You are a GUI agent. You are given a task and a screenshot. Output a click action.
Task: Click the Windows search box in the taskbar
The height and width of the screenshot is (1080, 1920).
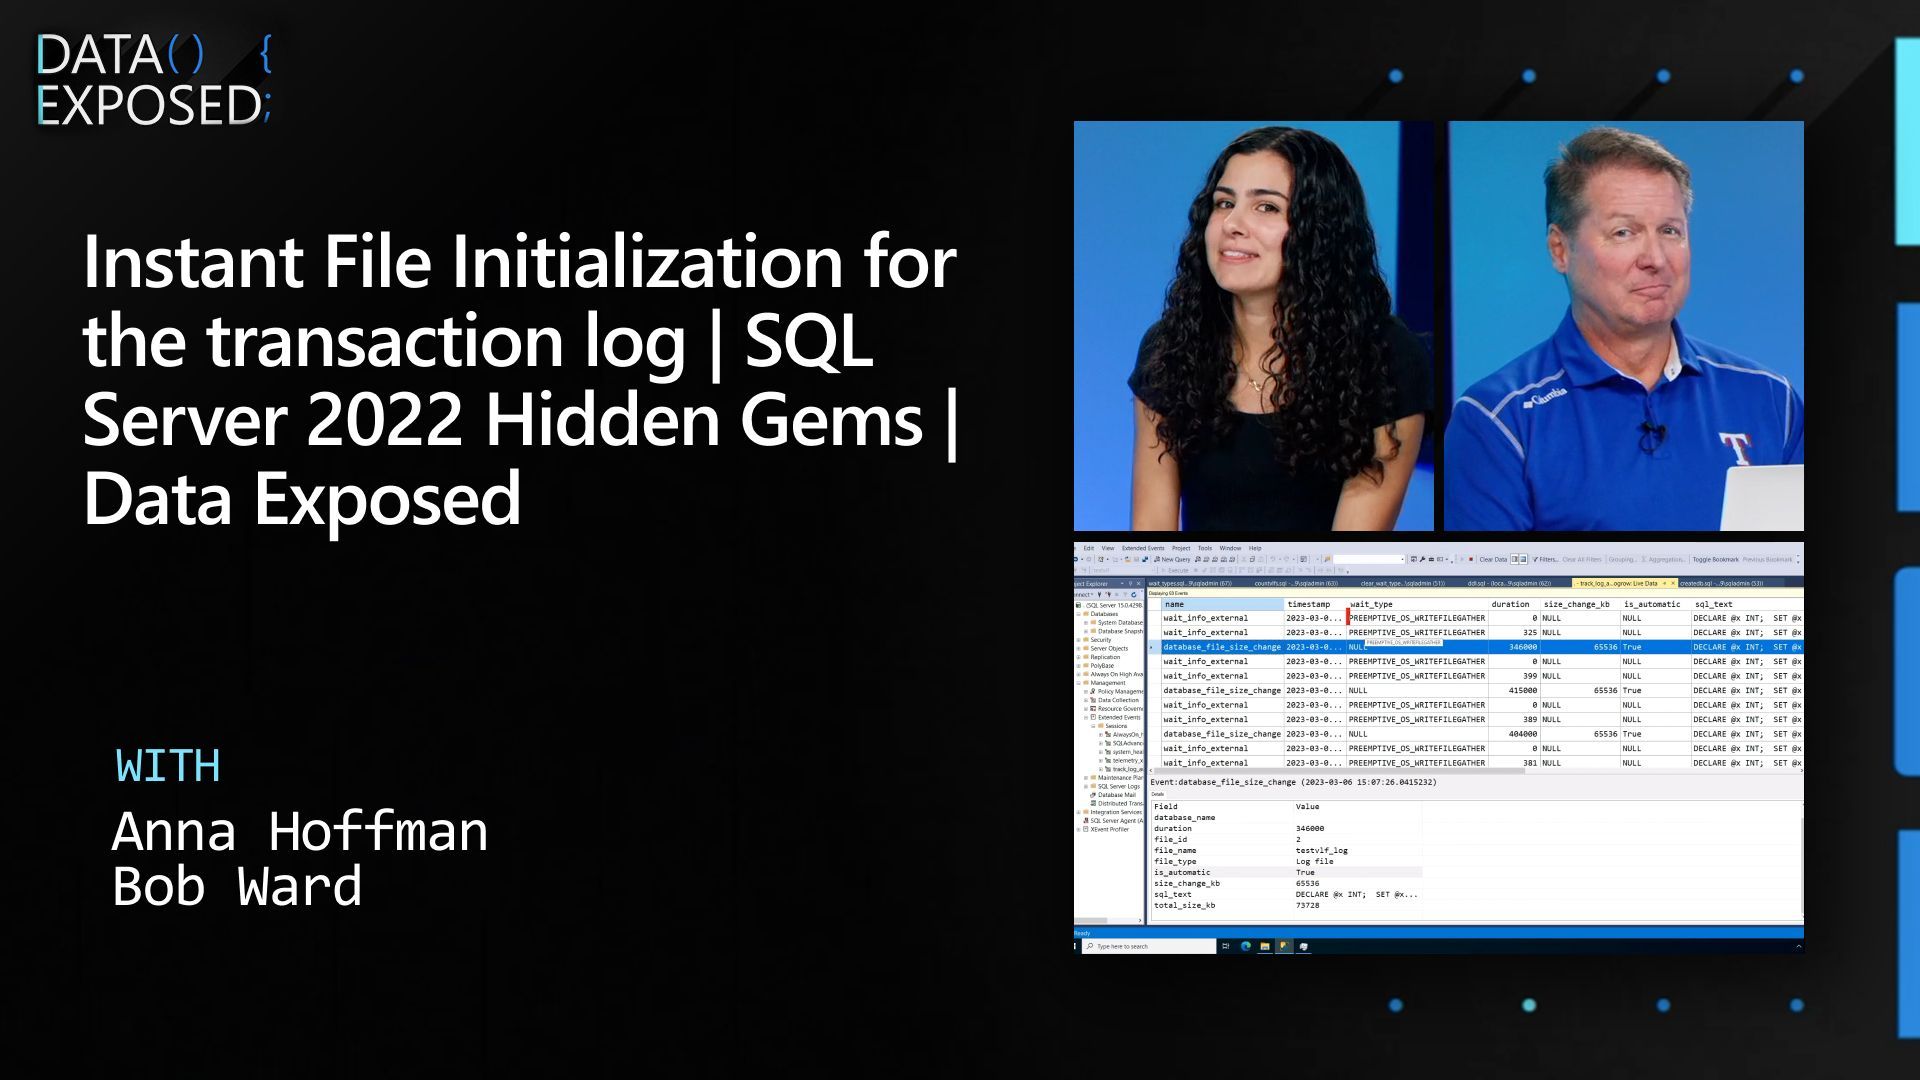click(x=1148, y=945)
